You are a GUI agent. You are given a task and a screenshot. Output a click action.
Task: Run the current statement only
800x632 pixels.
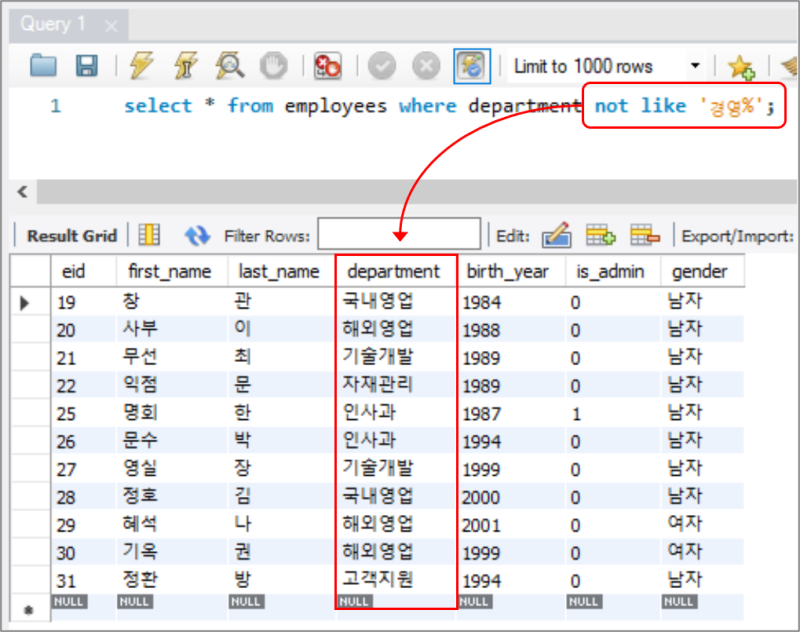pyautogui.click(x=184, y=65)
